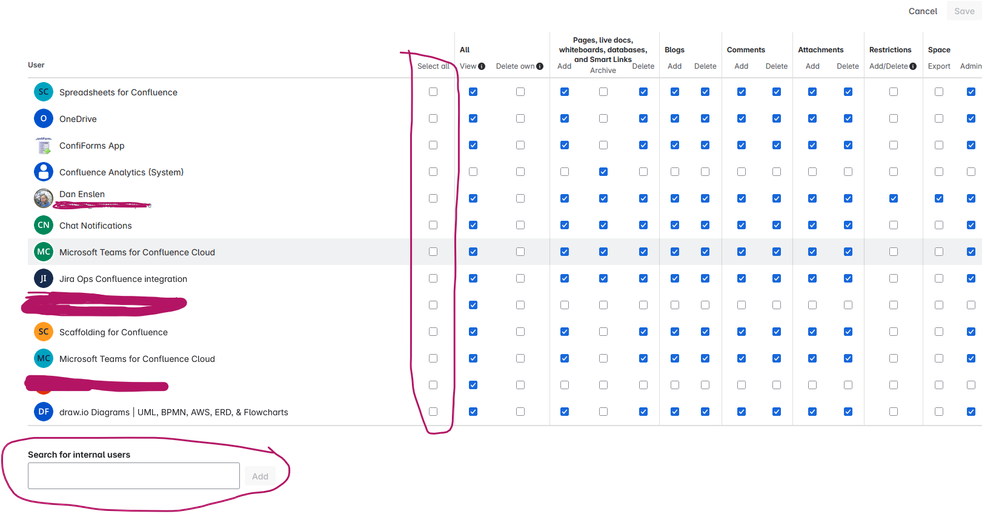Tick Select all checkbox for OneDrive row

[433, 119]
